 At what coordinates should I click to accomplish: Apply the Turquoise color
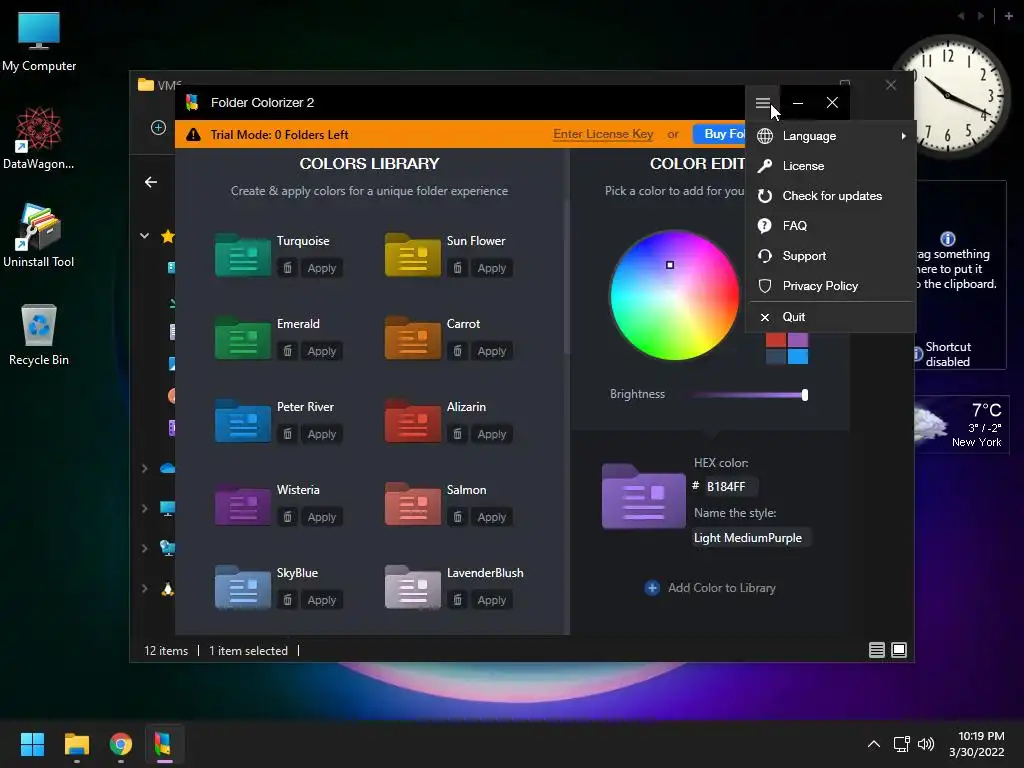point(322,268)
